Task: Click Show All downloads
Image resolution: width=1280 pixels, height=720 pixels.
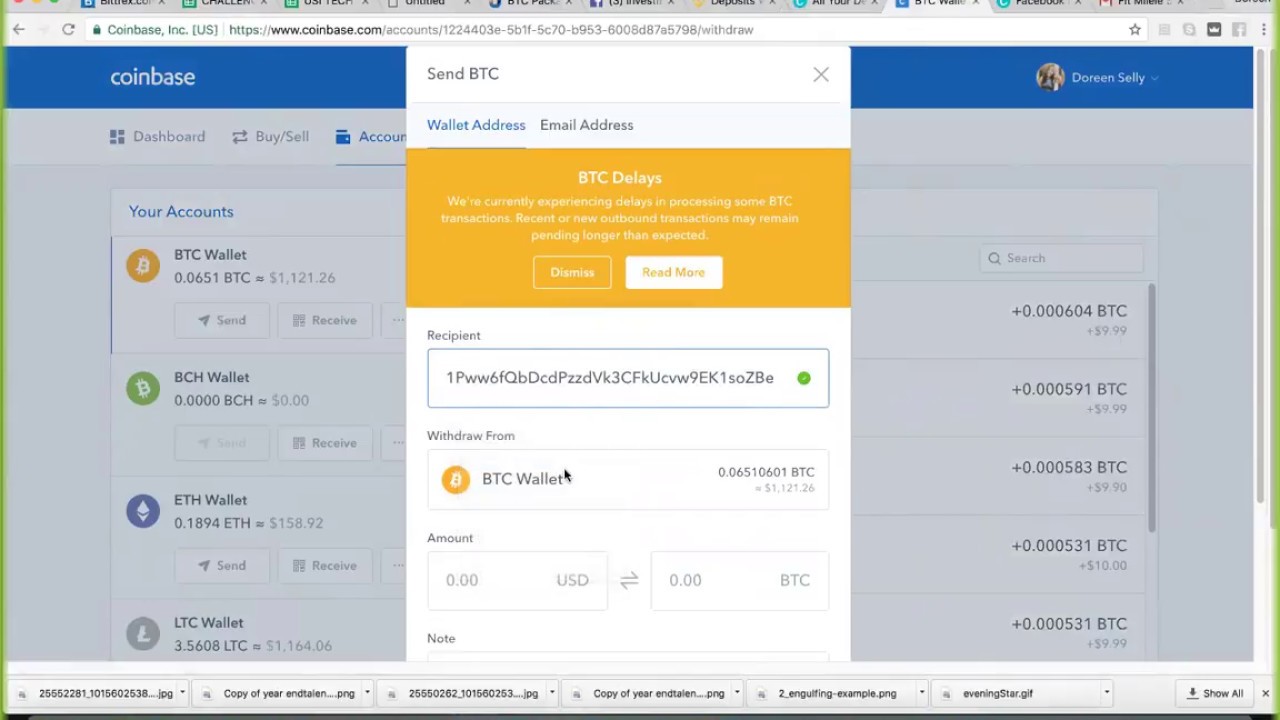Action: (1215, 693)
